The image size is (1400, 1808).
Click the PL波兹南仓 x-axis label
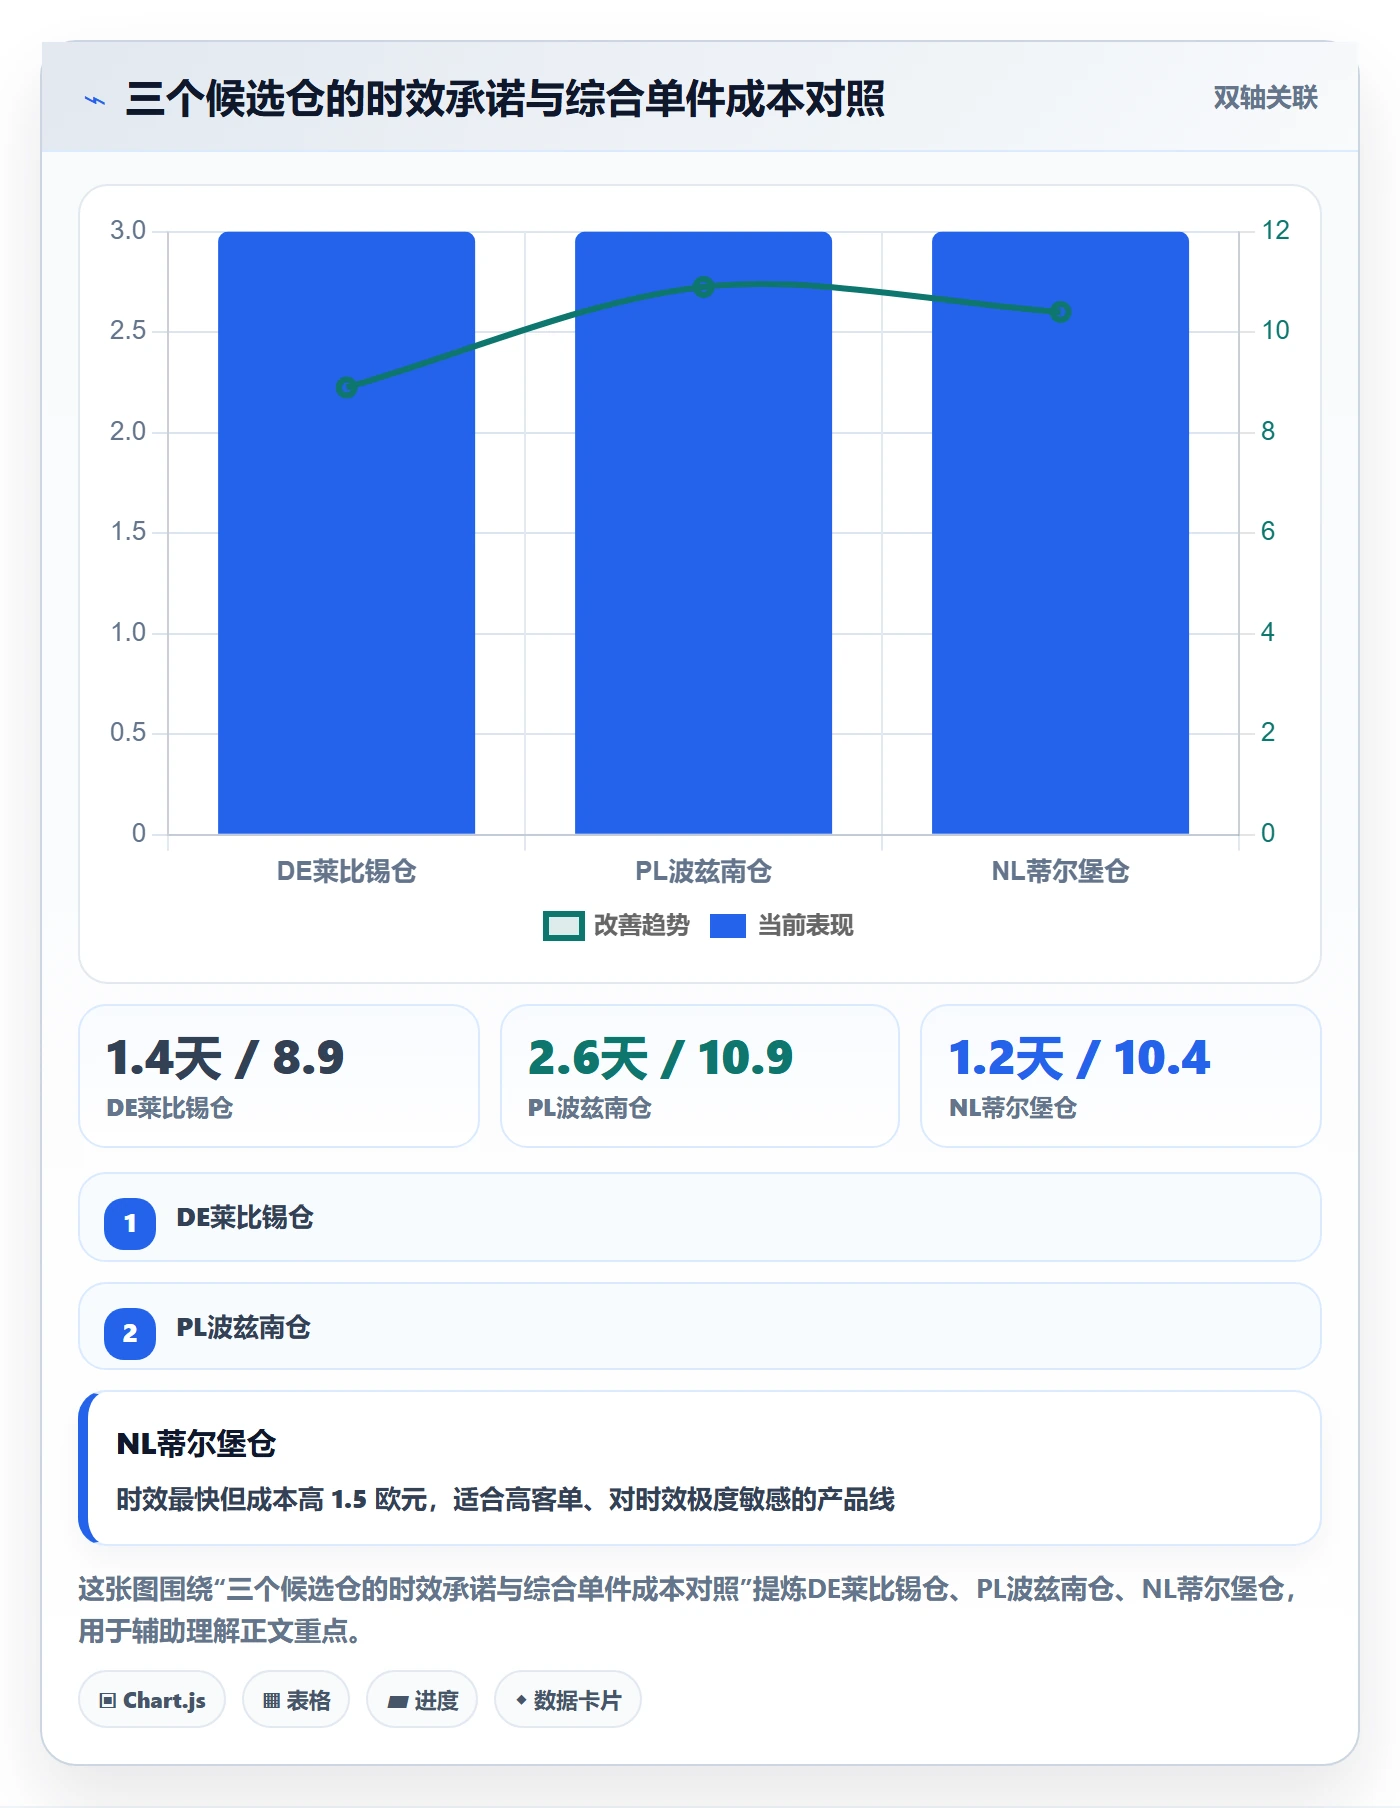point(704,871)
